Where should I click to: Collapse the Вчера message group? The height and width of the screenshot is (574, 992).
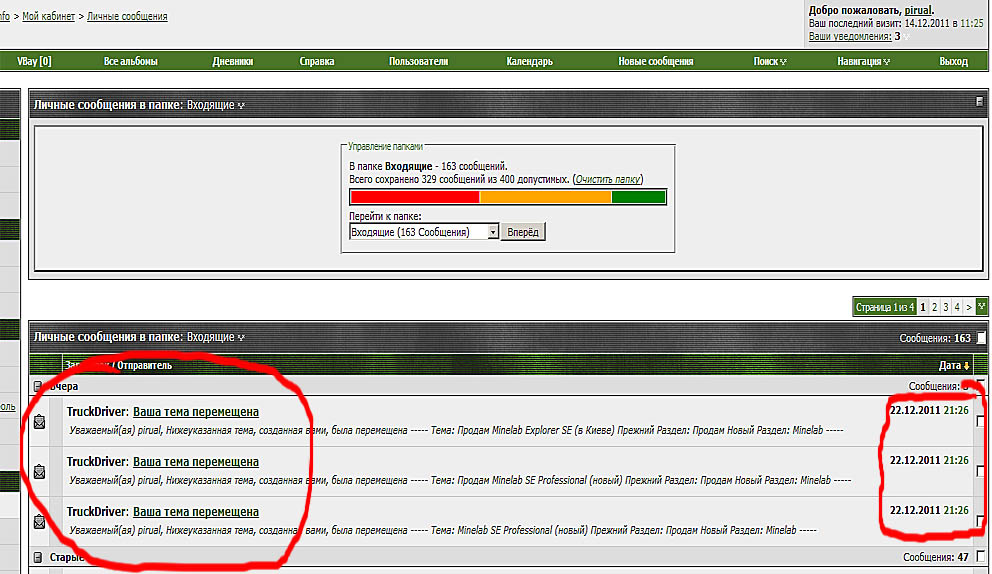tap(38, 386)
